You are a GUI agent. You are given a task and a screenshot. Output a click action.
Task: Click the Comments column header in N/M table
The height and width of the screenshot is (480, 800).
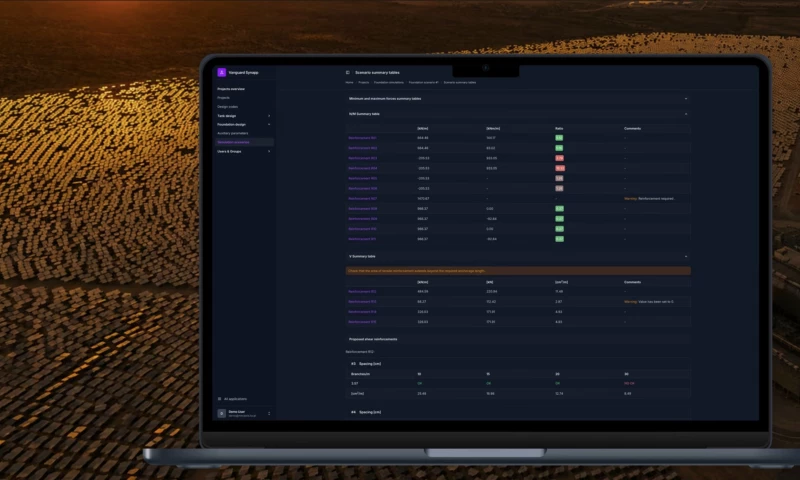click(632, 129)
